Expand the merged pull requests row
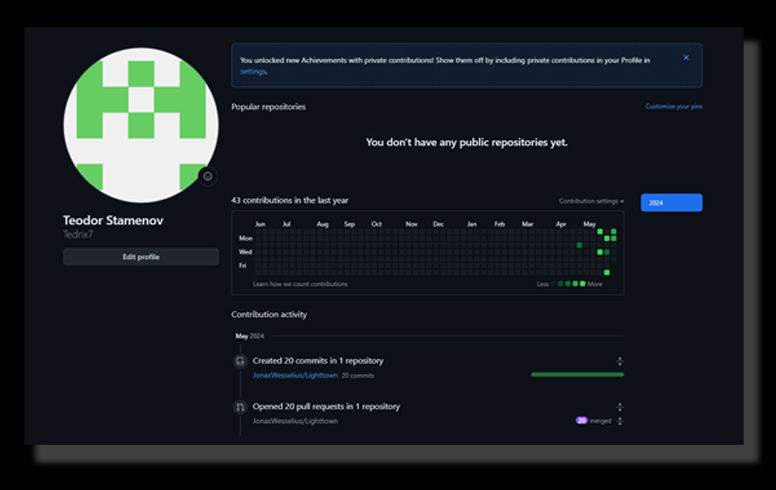This screenshot has width=776, height=490. tap(620, 421)
